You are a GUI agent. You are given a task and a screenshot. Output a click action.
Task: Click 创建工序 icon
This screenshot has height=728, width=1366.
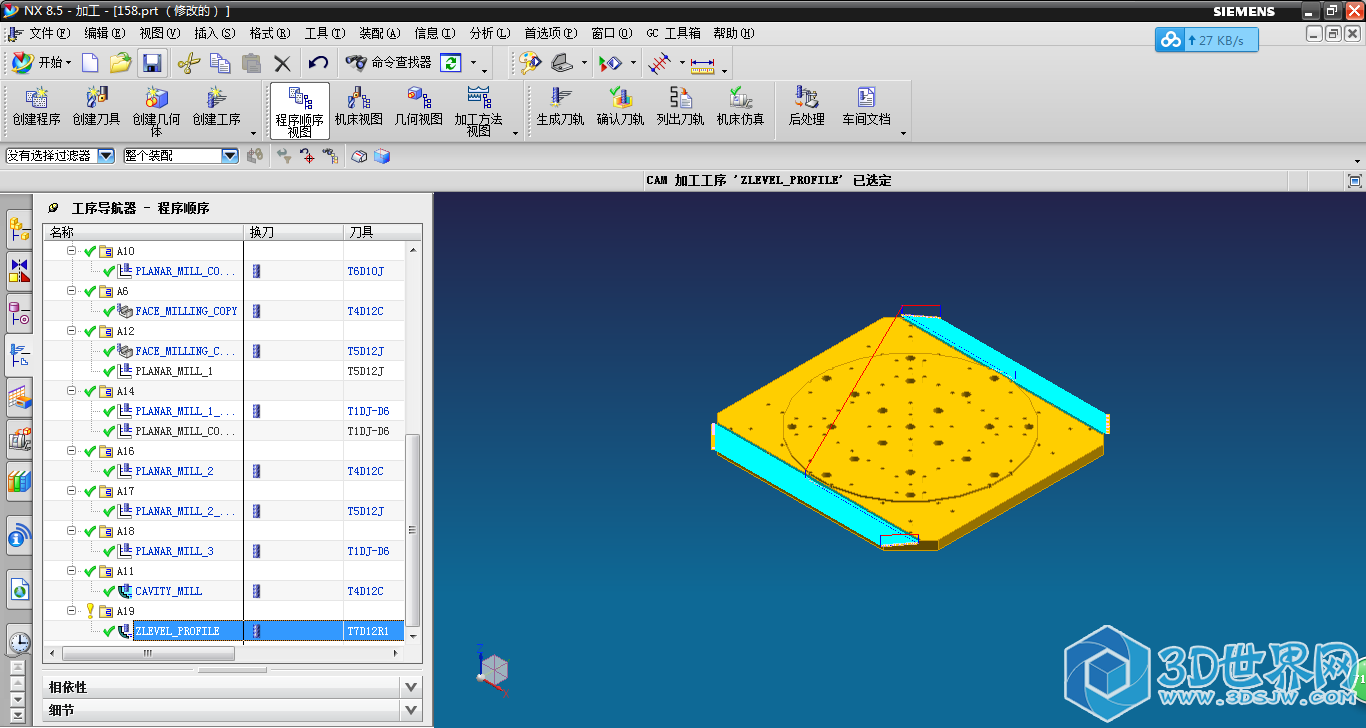[x=216, y=106]
